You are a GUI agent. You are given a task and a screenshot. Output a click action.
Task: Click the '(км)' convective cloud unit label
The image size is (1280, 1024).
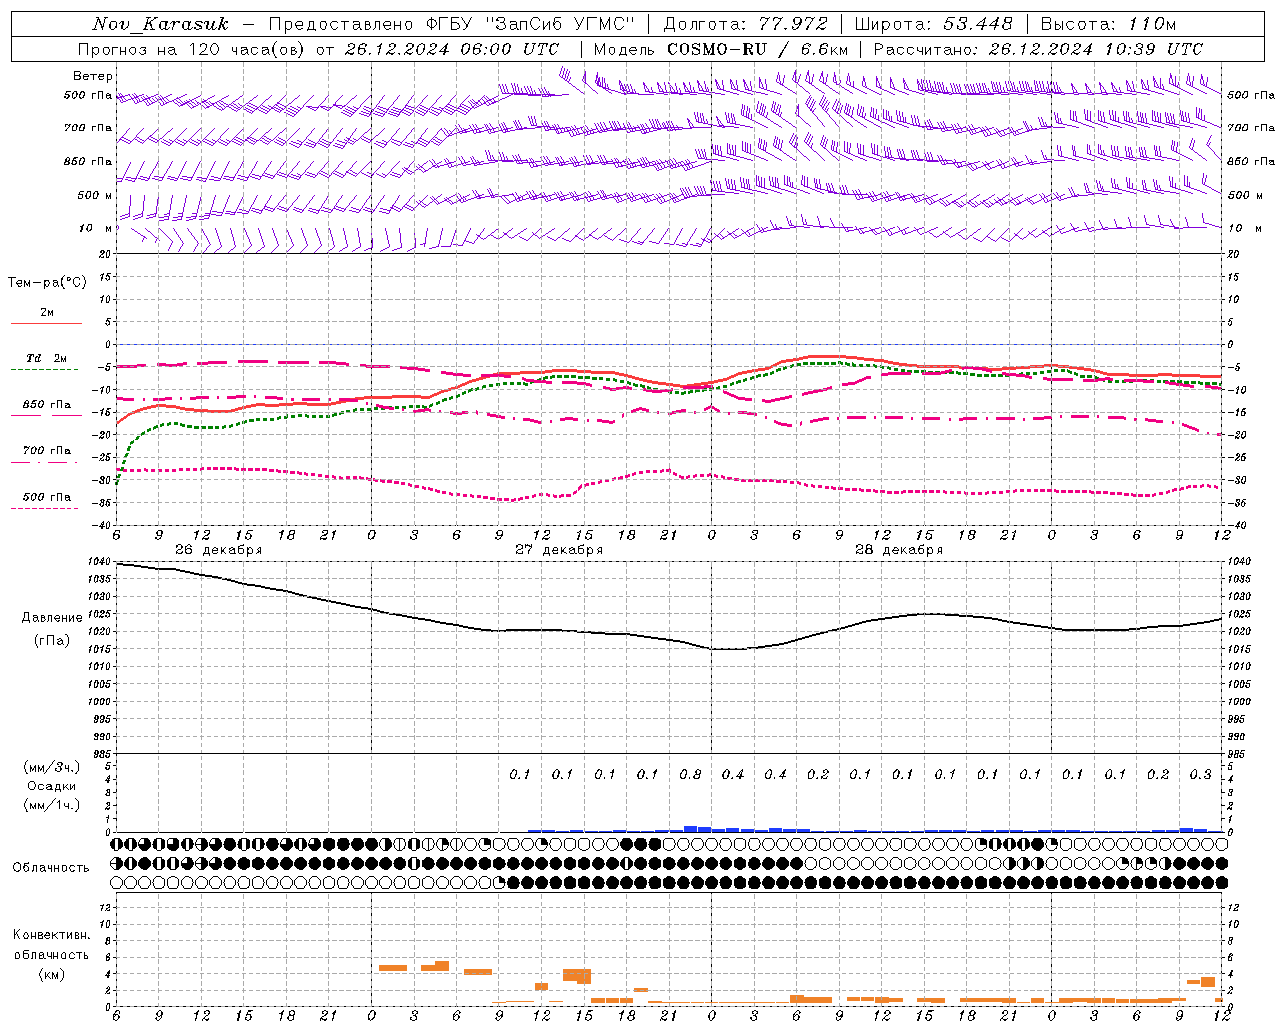[51, 974]
